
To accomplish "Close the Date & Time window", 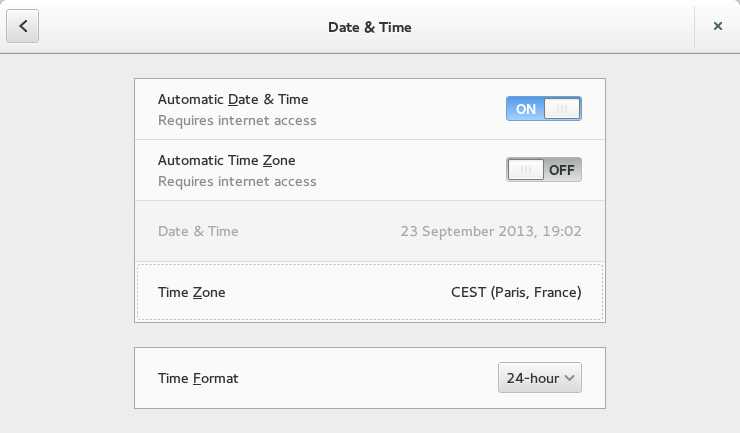I will 717,27.
